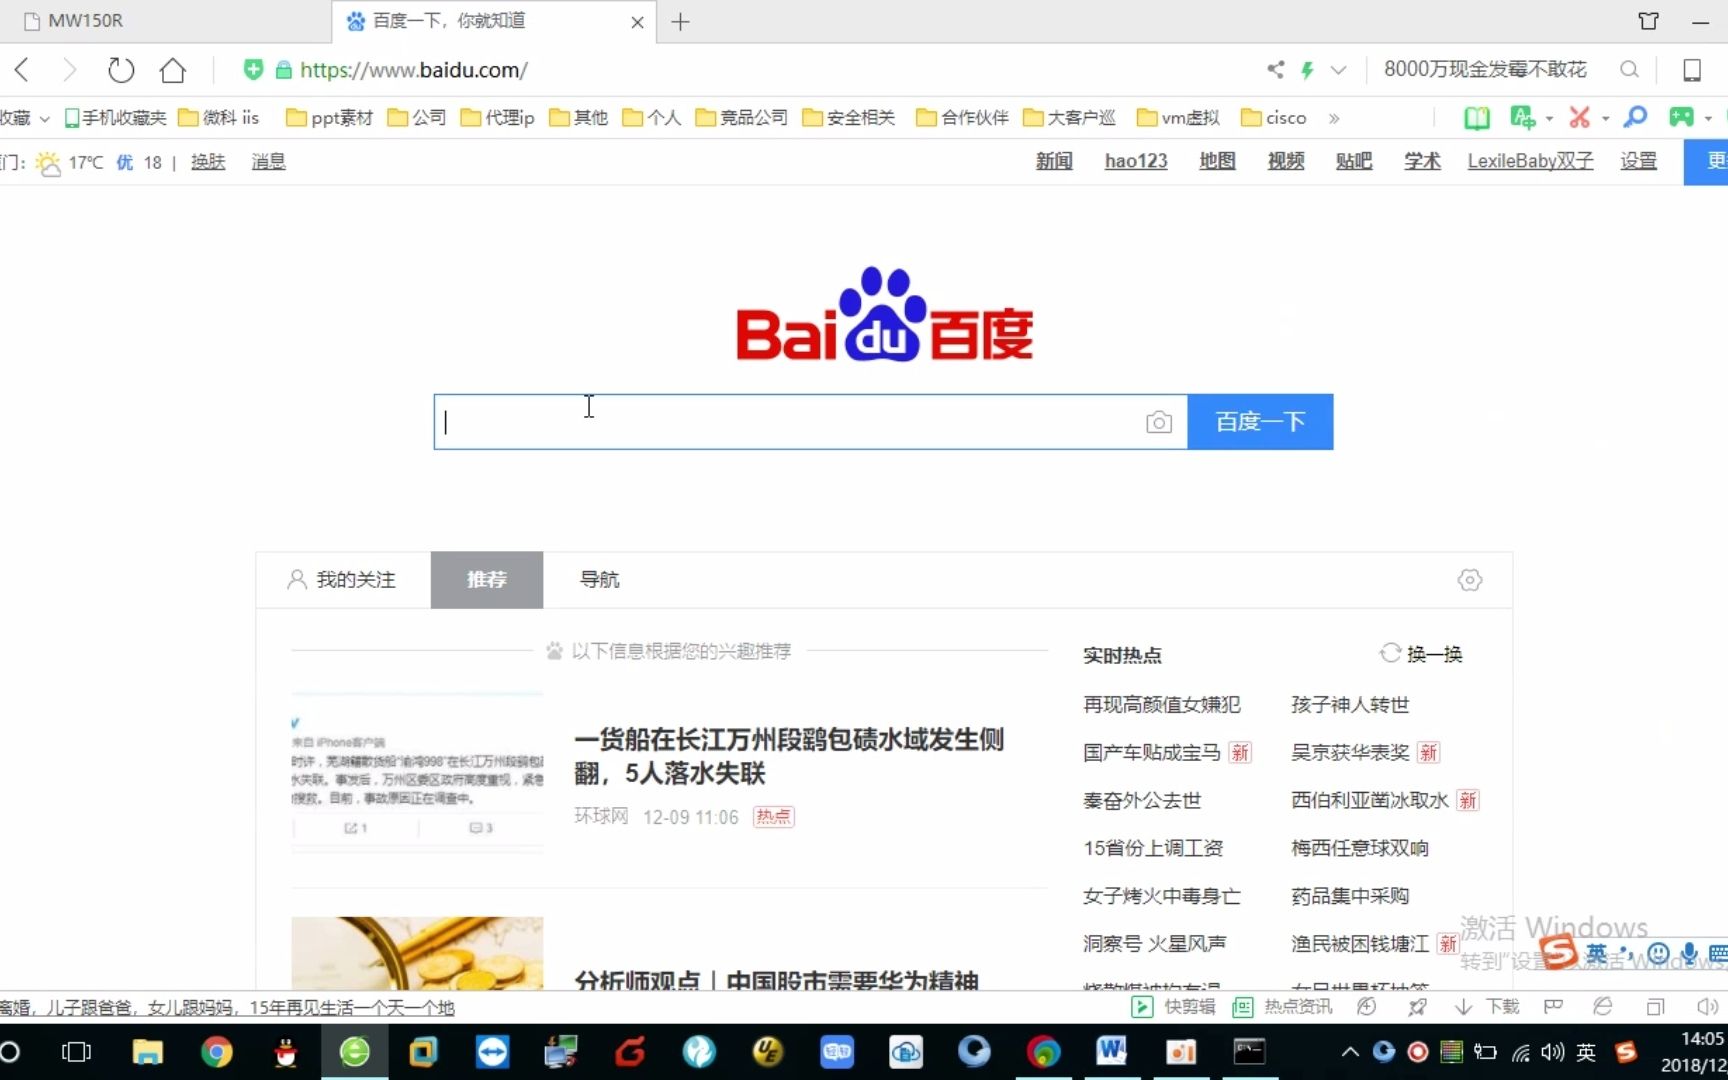This screenshot has height=1080, width=1728.
Task: Open the hao123 link
Action: tap(1136, 161)
